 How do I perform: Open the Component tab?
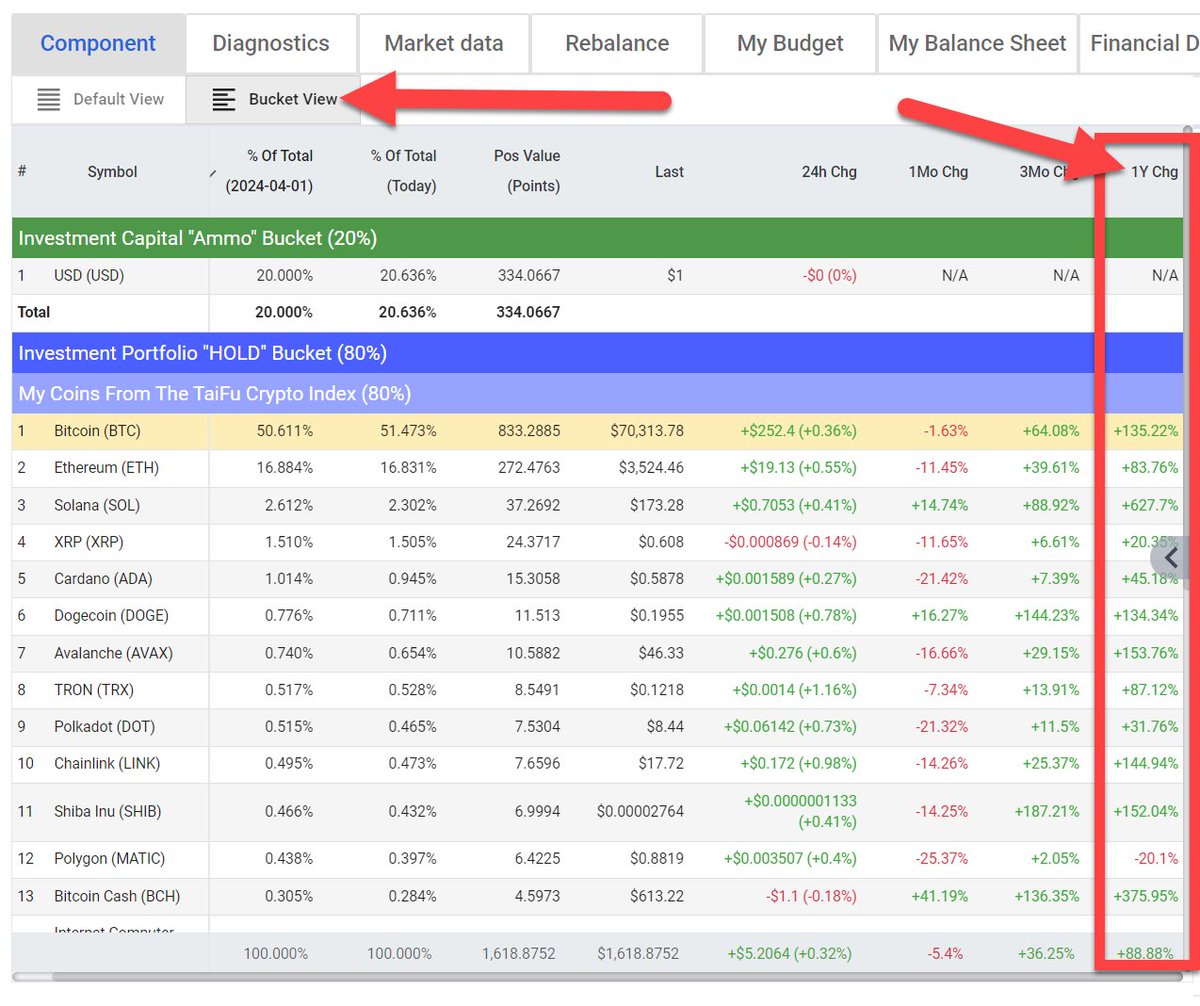(x=98, y=44)
